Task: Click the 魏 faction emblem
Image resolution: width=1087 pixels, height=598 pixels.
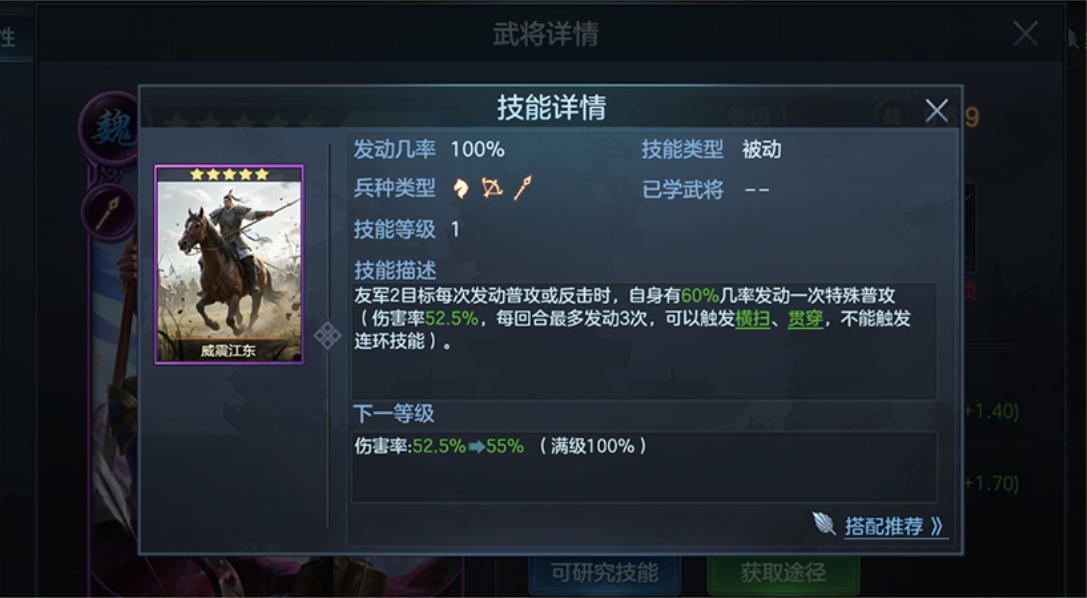Action: click(110, 128)
